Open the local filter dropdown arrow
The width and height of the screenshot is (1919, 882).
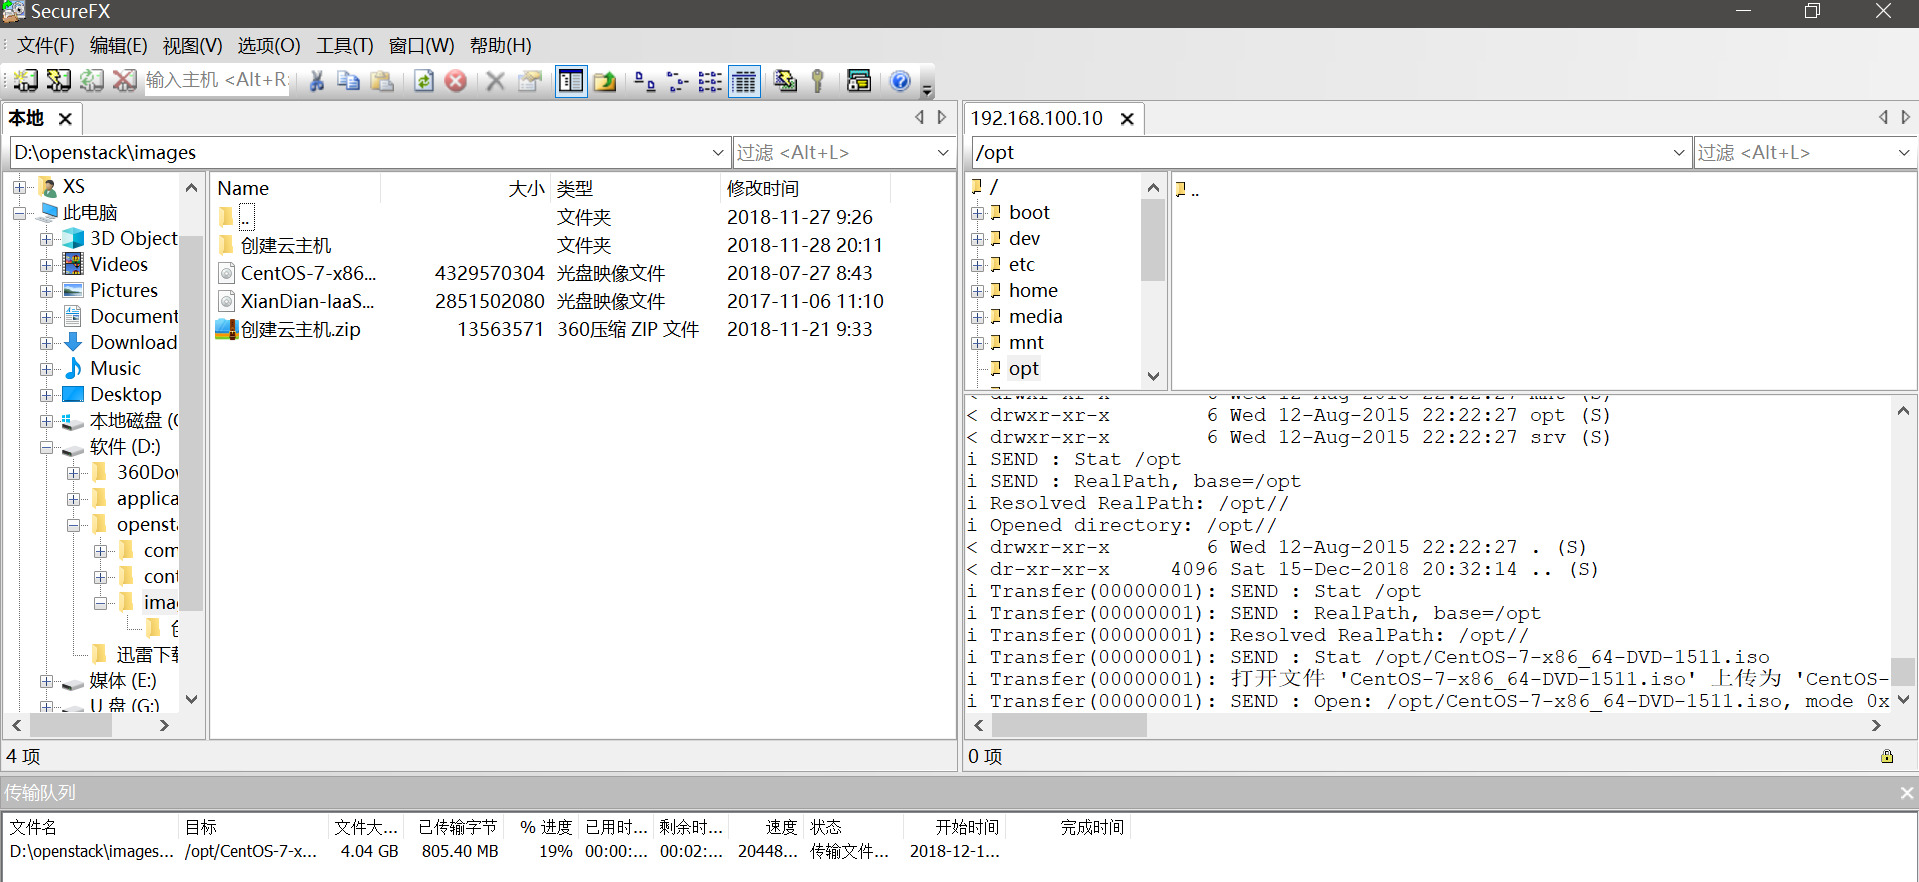943,153
